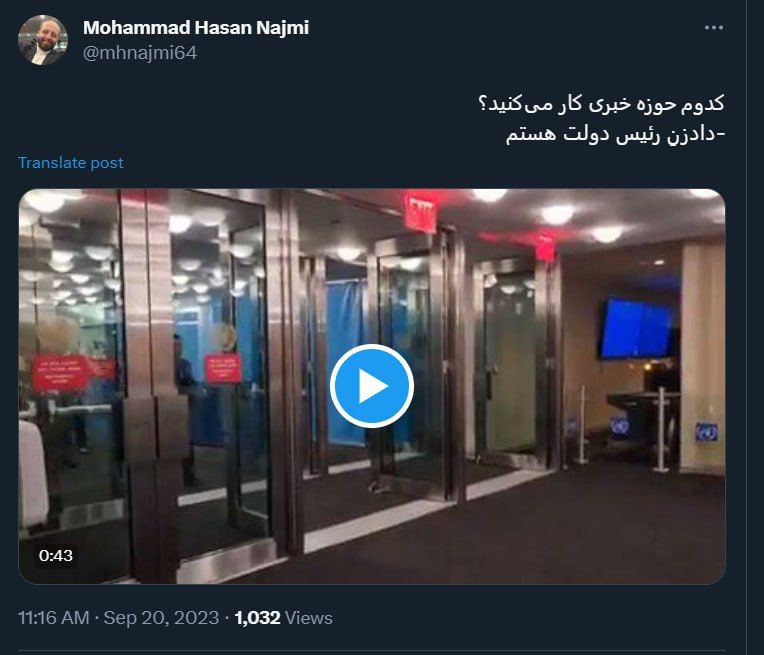Viewport: 764px width, 655px height.
Task: Select the 1,032 view count number
Action: point(257,617)
